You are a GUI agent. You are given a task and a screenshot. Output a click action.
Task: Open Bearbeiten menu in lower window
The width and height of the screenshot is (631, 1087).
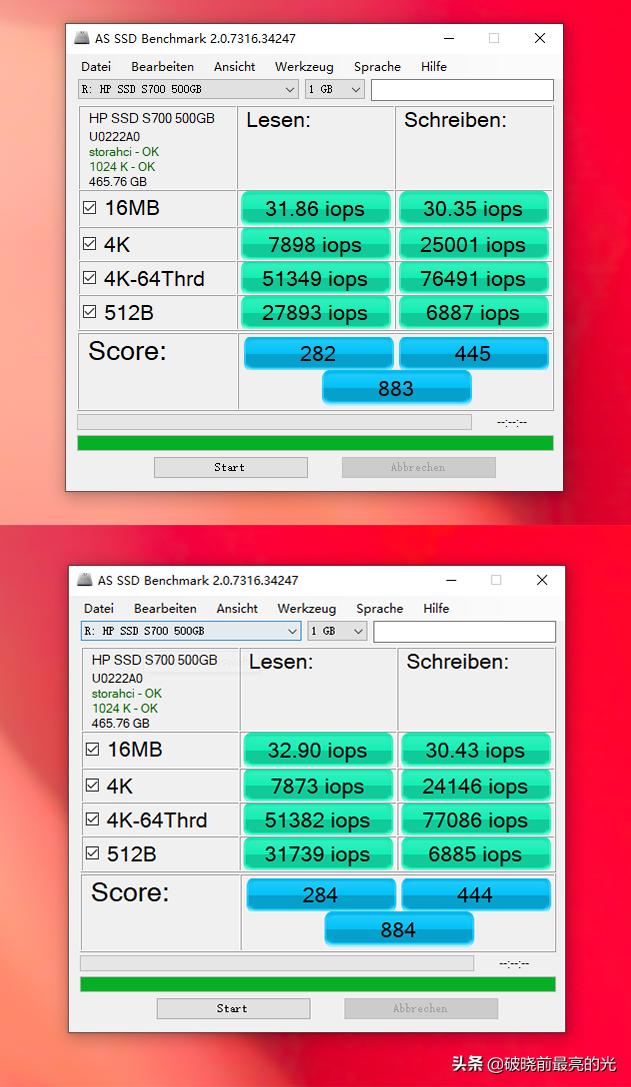pos(165,608)
